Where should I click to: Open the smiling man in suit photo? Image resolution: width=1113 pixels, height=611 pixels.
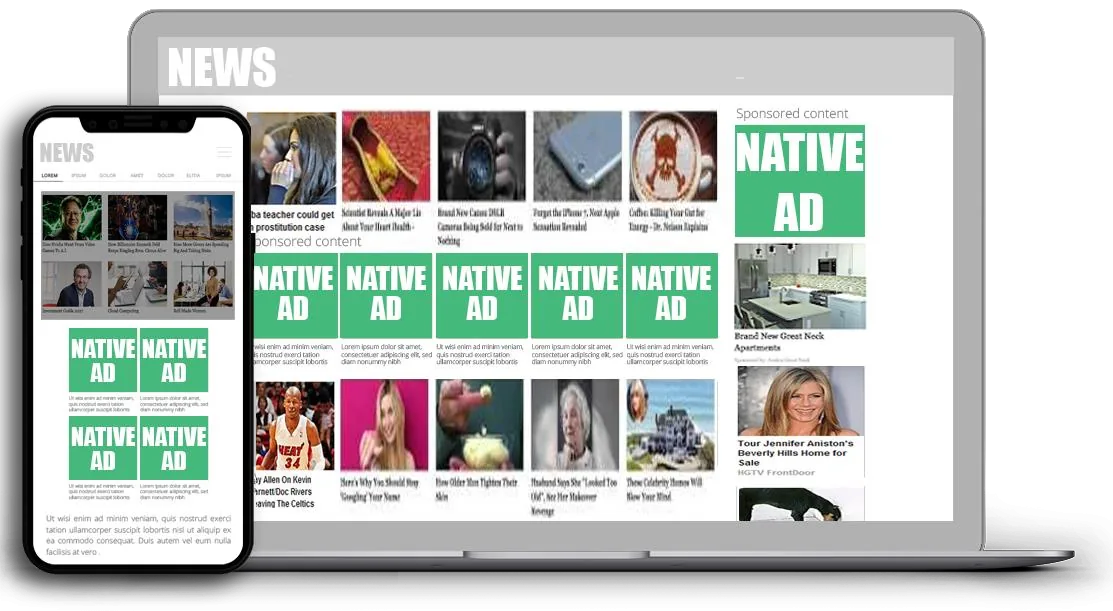point(72,284)
